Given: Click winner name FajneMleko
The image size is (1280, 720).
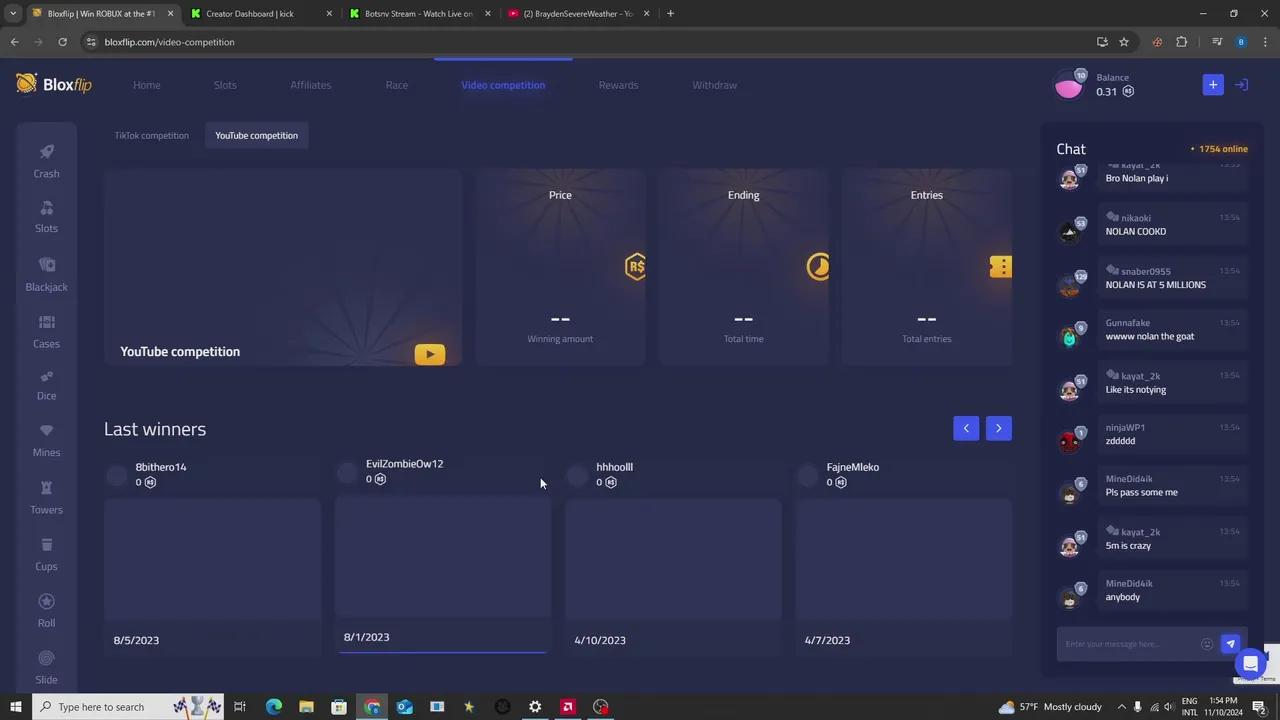Looking at the screenshot, I should click(853, 467).
